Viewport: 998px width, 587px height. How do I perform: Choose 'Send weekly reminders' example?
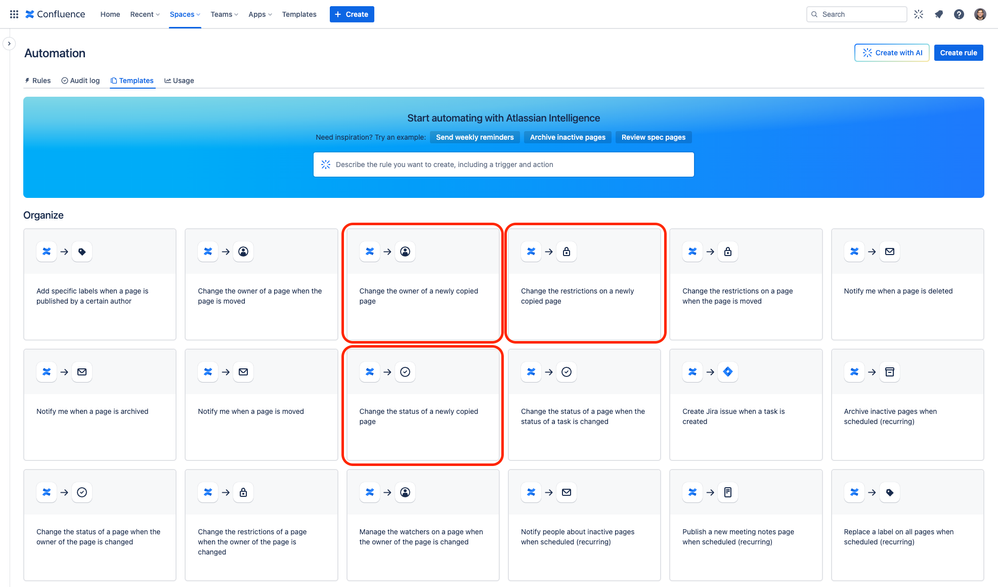[475, 137]
